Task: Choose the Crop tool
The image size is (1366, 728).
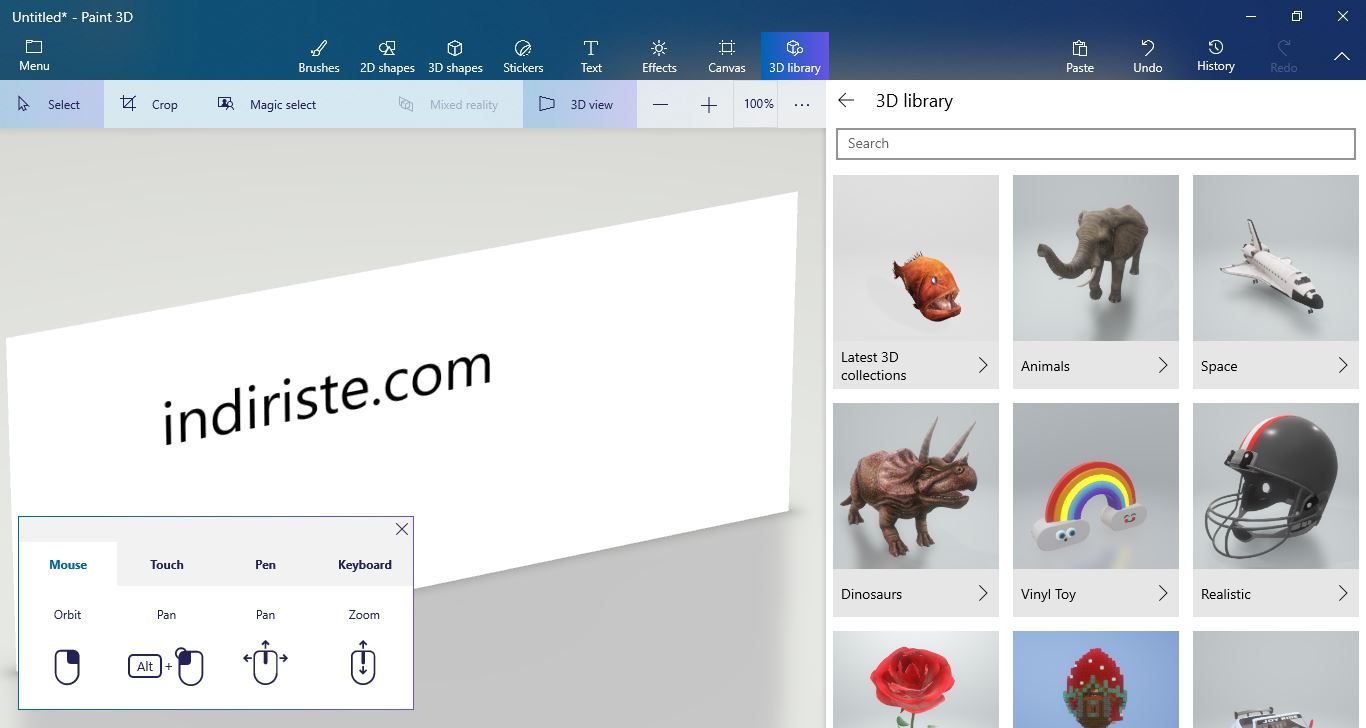Action: coord(149,104)
